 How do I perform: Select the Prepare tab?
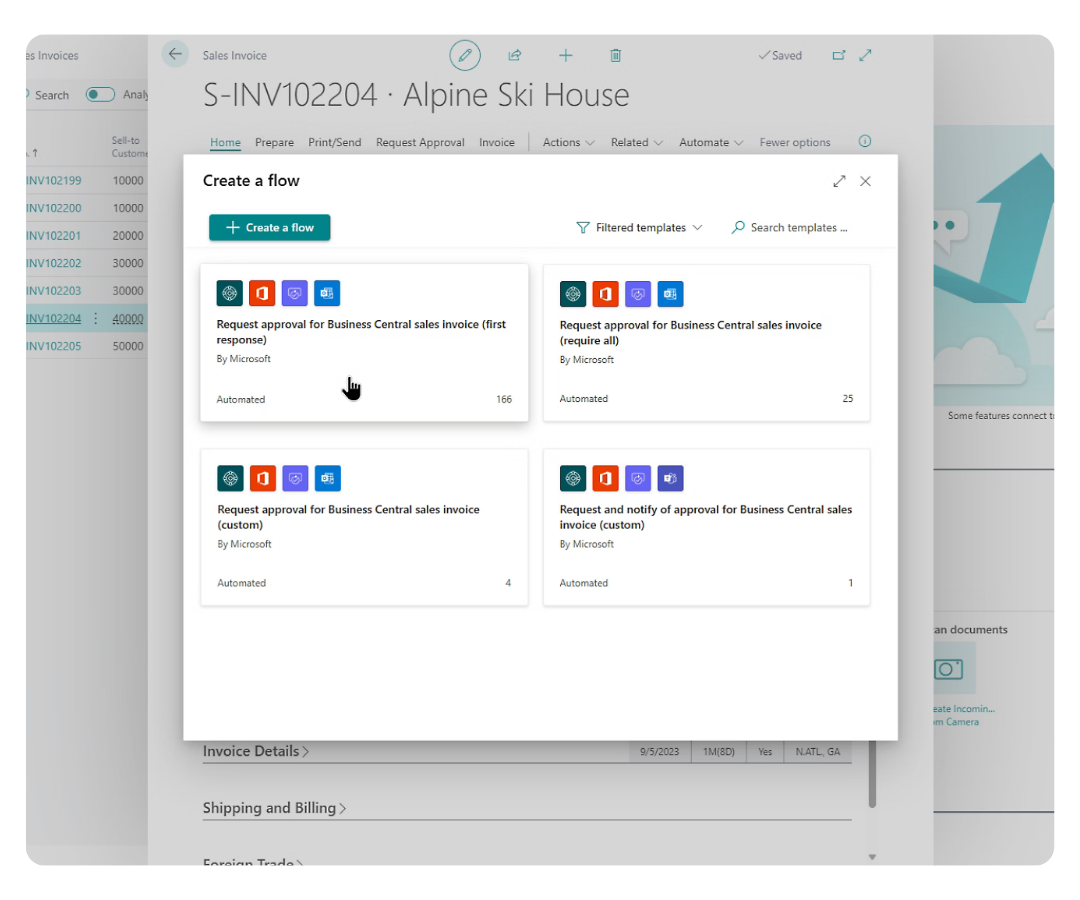pyautogui.click(x=274, y=142)
